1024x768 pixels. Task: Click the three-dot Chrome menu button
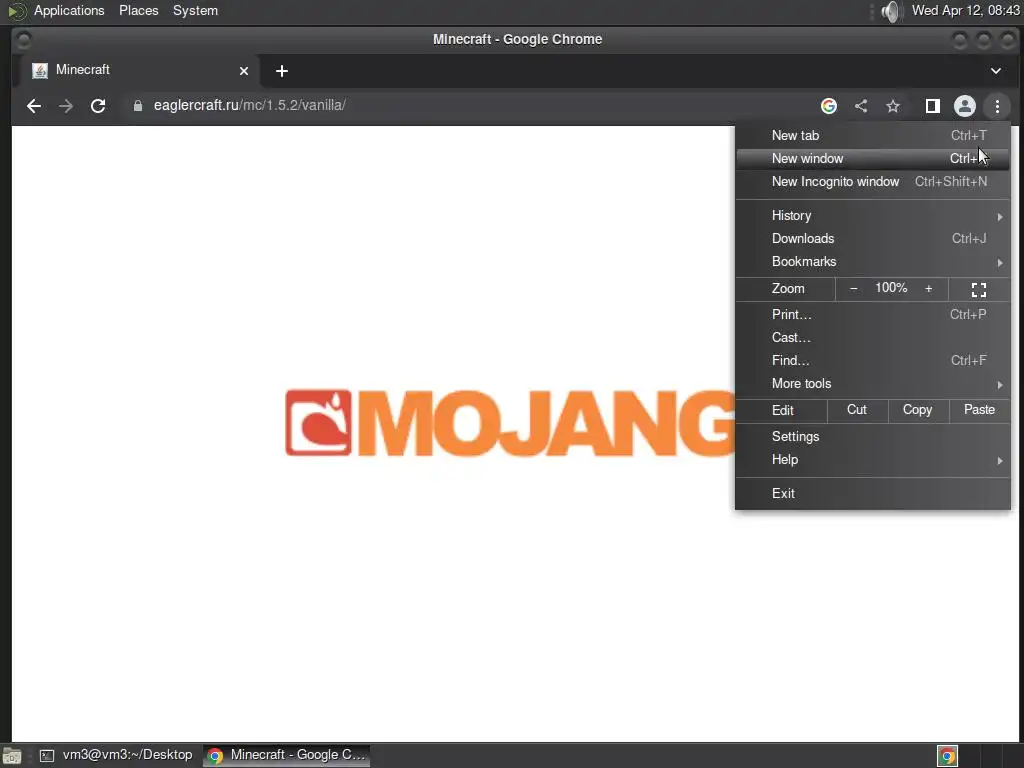pyautogui.click(x=997, y=106)
